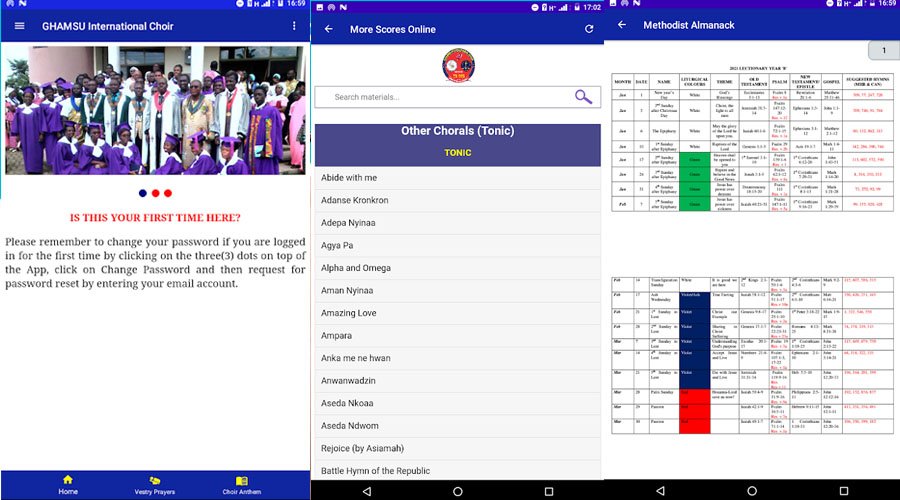Open the score 'Amazing Love'
The width and height of the screenshot is (900, 500).
(x=457, y=313)
